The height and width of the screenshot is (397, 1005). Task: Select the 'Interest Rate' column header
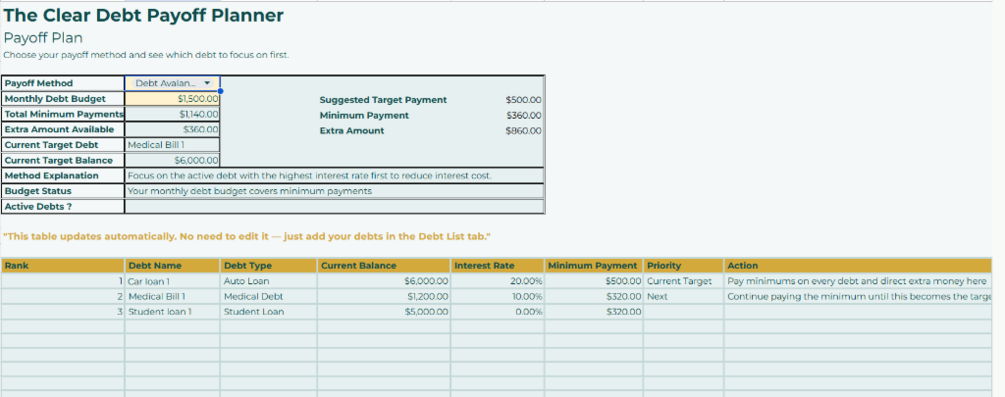tap(497, 266)
